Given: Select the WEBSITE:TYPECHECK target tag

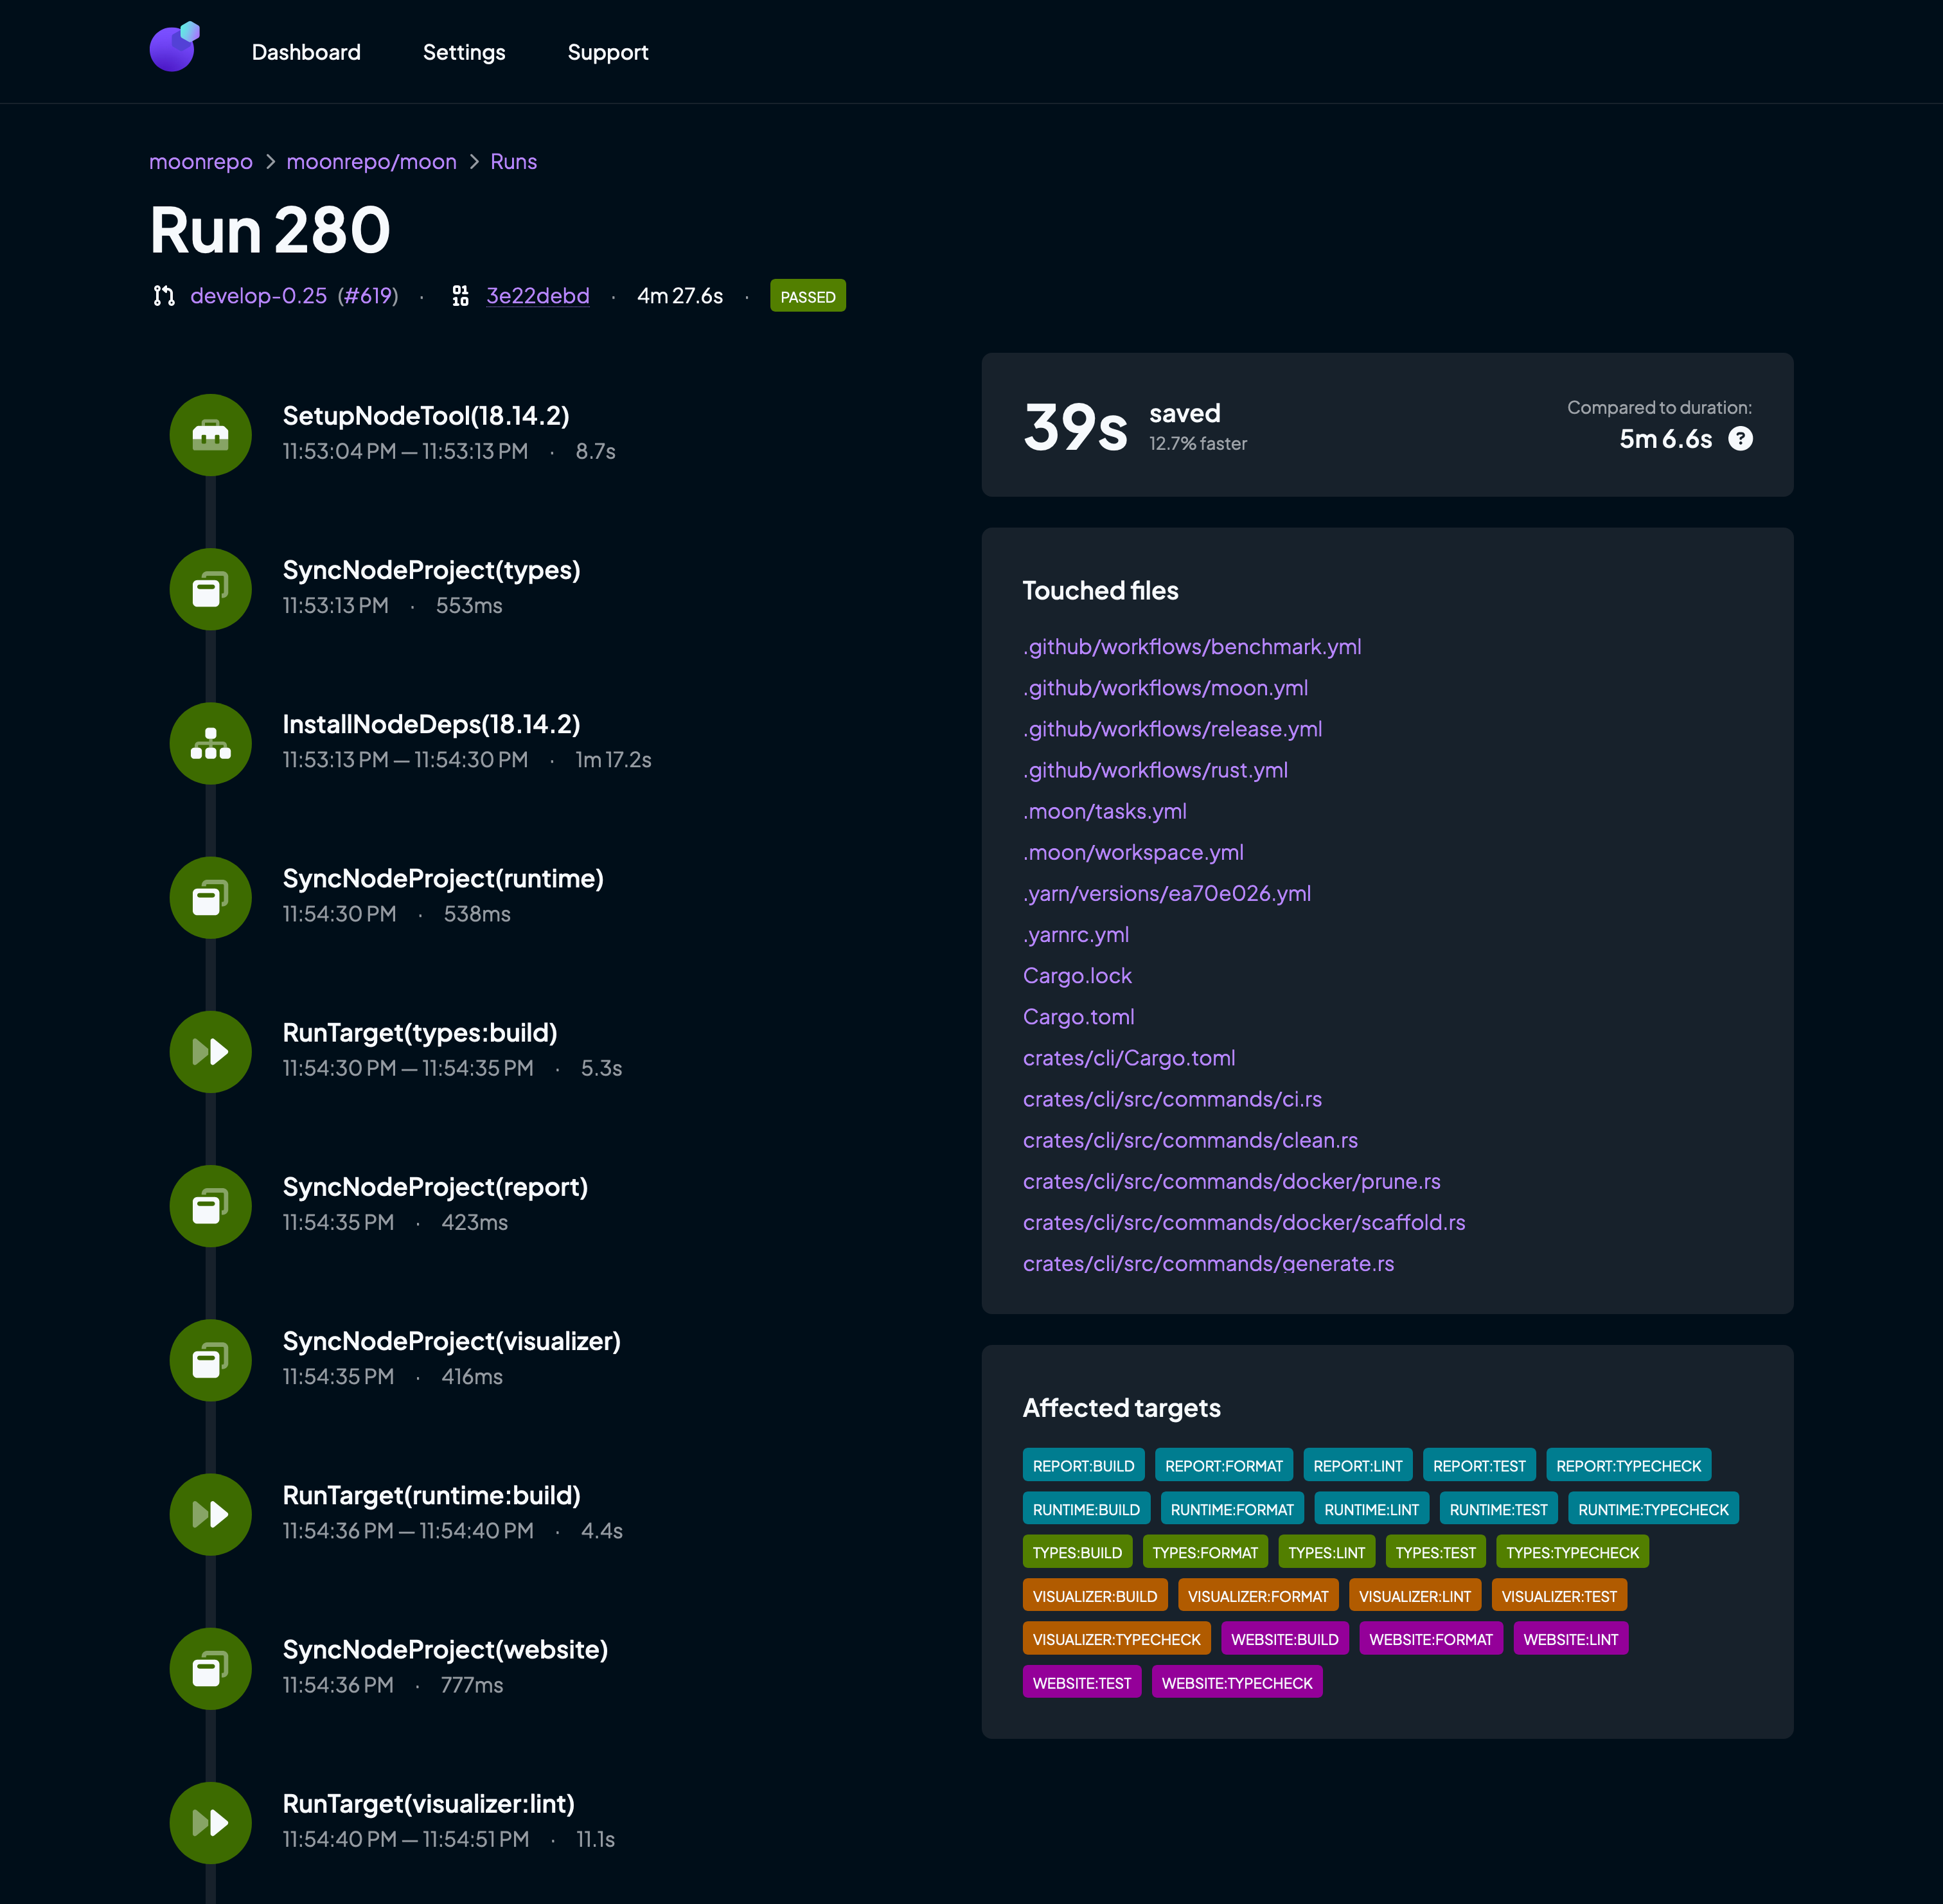Looking at the screenshot, I should point(1236,1683).
